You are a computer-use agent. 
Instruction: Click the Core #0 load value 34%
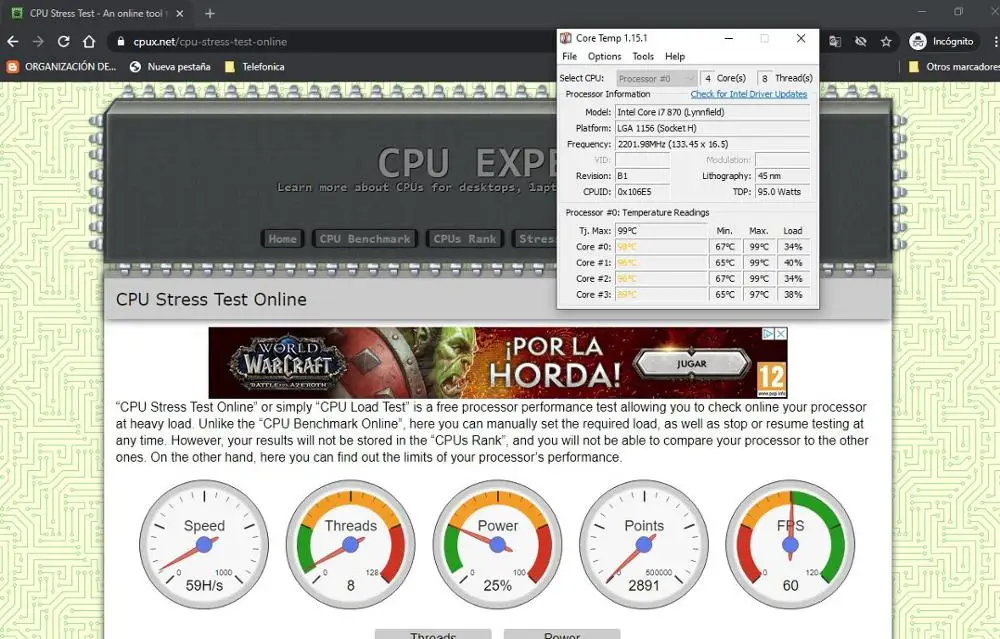(x=793, y=247)
